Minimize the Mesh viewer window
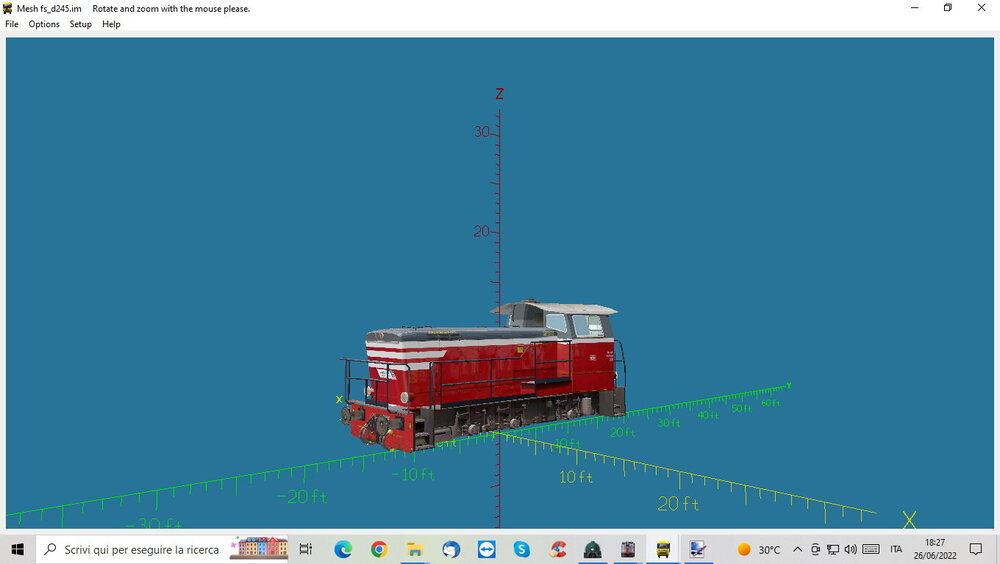 click(915, 8)
